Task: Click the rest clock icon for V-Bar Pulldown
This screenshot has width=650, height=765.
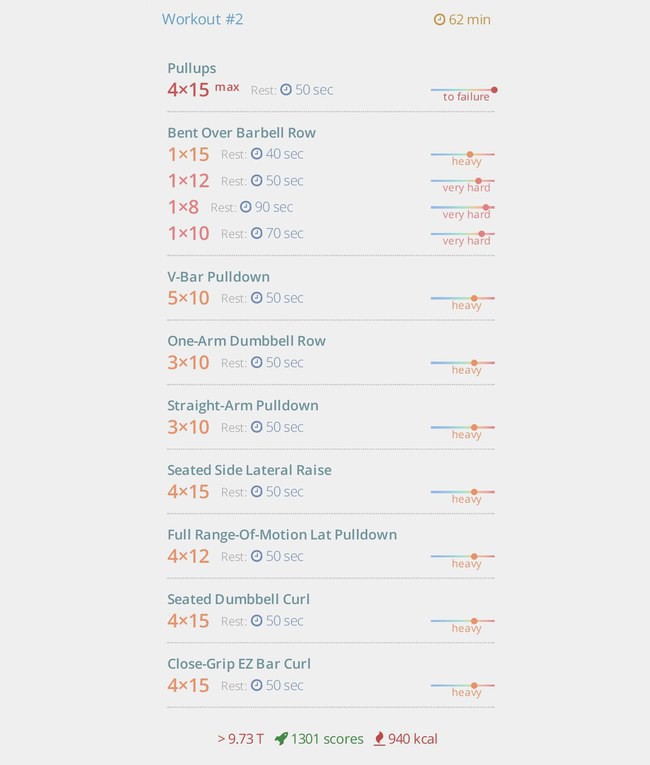Action: [x=257, y=298]
